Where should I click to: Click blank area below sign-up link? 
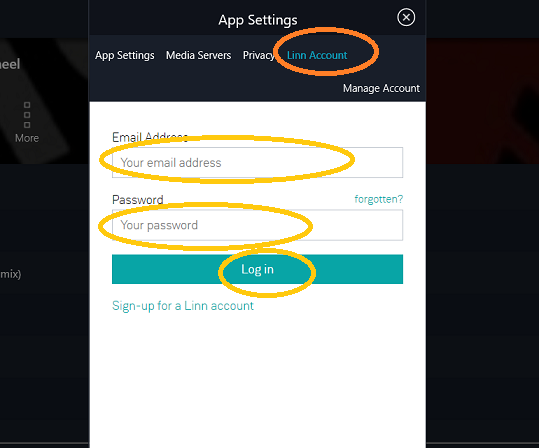coord(257,378)
